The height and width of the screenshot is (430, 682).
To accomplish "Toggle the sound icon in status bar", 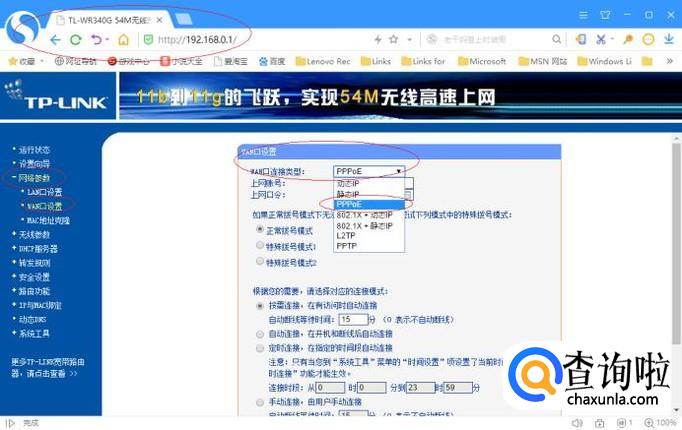I will pos(577,423).
